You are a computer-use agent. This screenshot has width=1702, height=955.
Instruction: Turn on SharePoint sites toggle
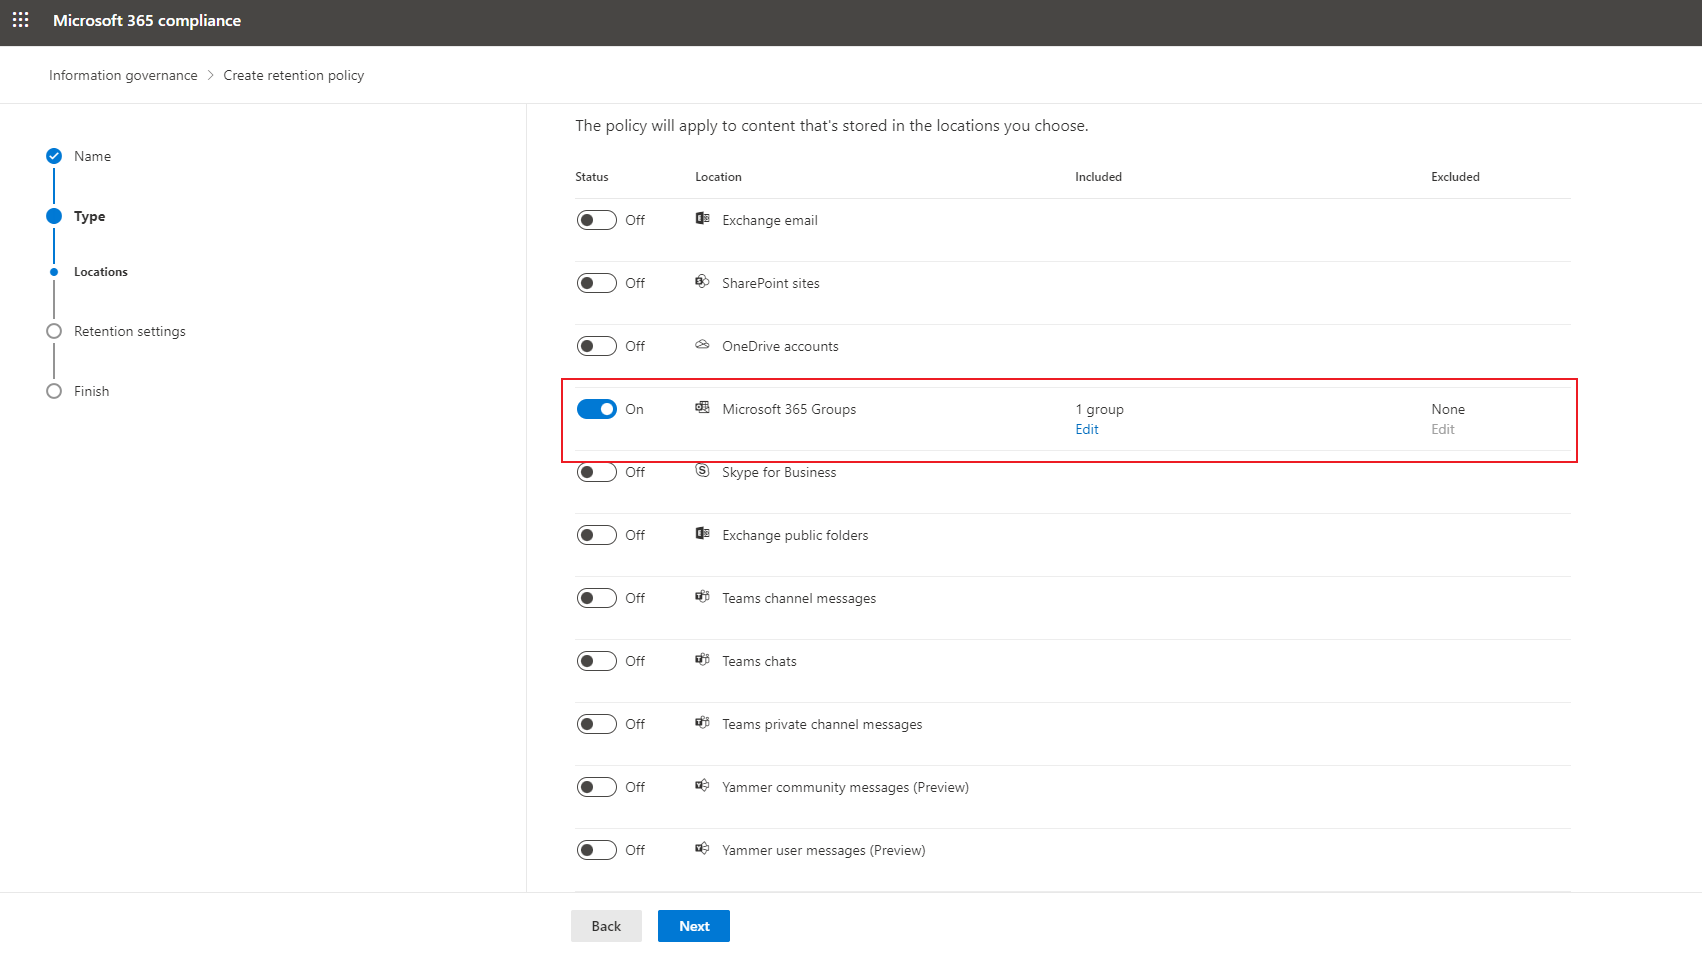pyautogui.click(x=597, y=283)
